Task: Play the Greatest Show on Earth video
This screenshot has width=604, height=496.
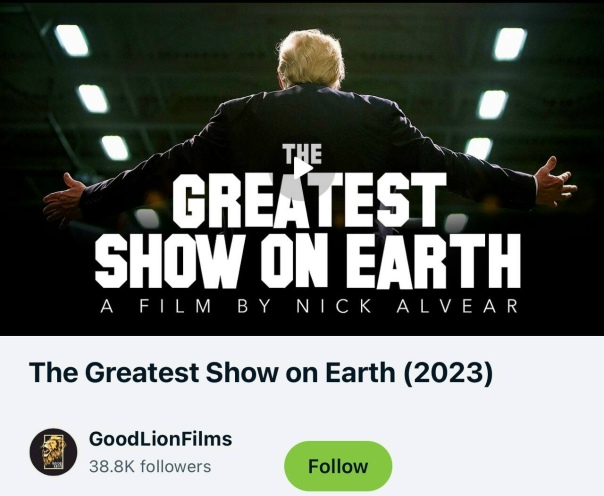Action: 303,168
